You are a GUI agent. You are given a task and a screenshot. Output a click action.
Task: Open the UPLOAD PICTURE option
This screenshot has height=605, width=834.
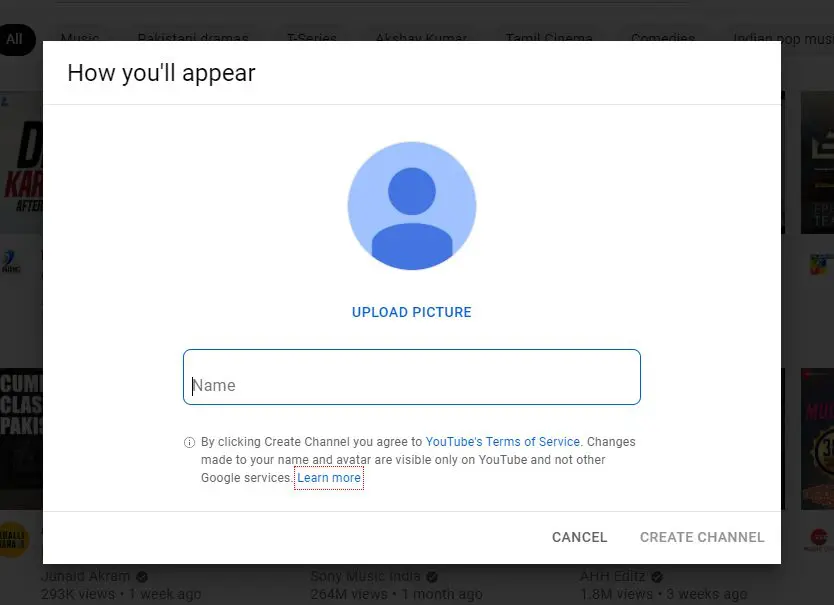(x=411, y=312)
